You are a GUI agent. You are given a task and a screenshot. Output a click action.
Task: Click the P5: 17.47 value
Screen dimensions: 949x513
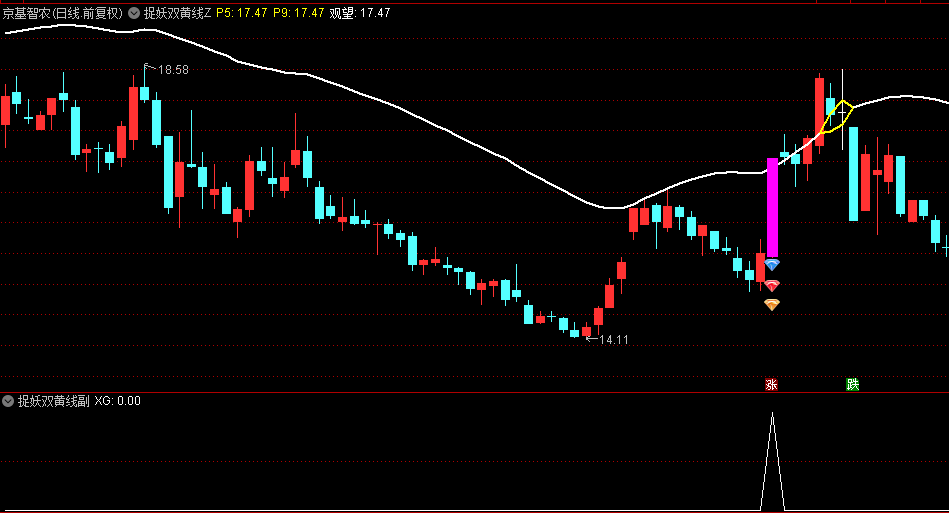tap(241, 13)
